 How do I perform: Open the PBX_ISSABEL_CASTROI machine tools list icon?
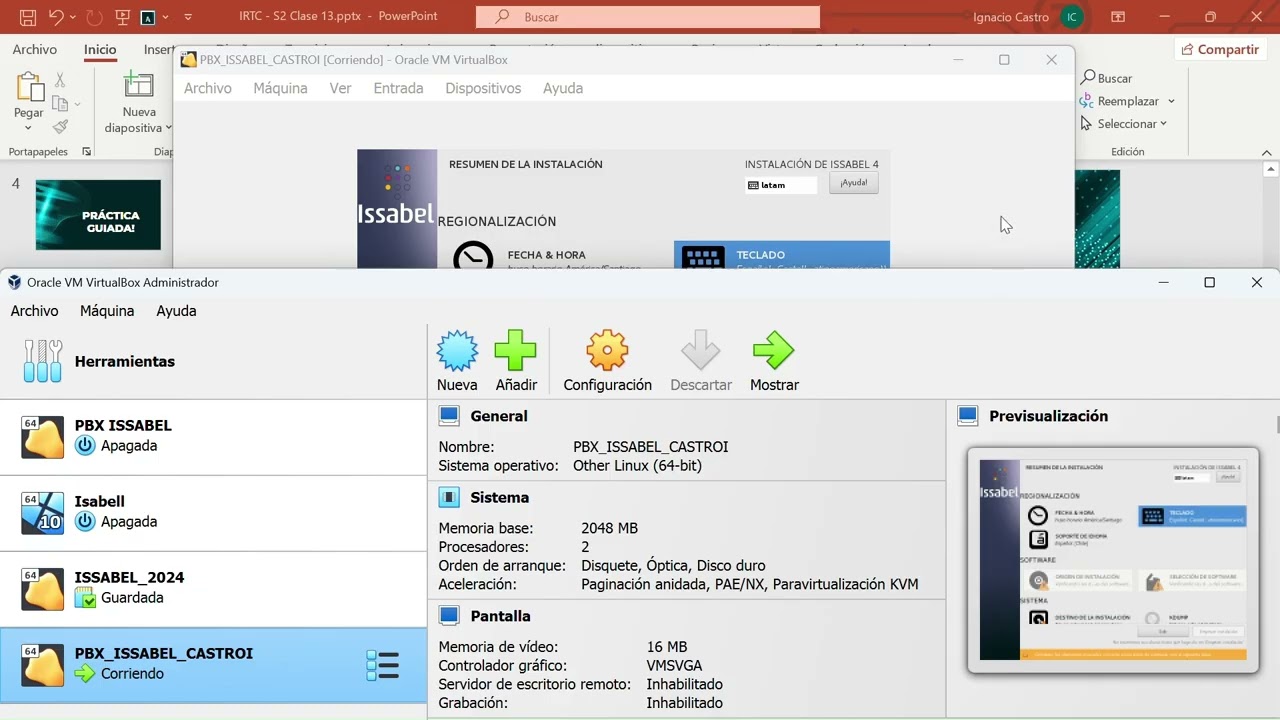point(383,665)
